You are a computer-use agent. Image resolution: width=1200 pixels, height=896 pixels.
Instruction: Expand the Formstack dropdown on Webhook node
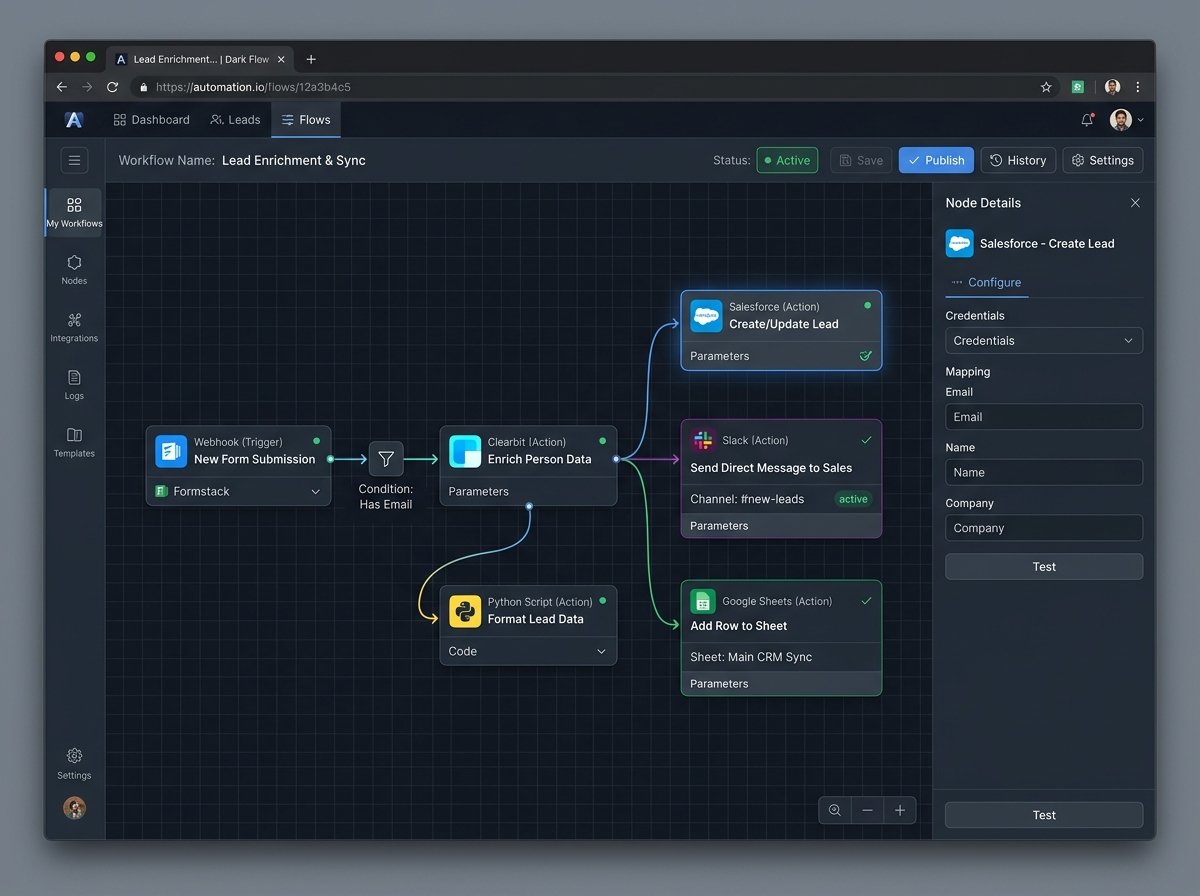(x=315, y=491)
